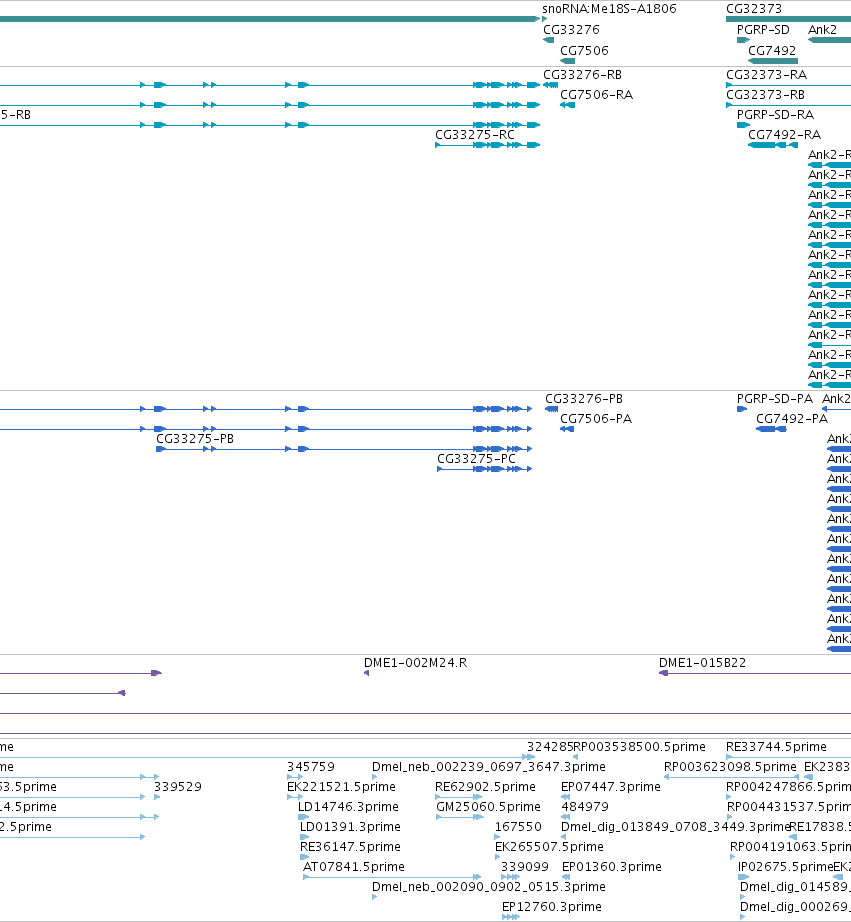Select the CG33276 gene glyph
This screenshot has height=922, width=851.
pos(549,40)
